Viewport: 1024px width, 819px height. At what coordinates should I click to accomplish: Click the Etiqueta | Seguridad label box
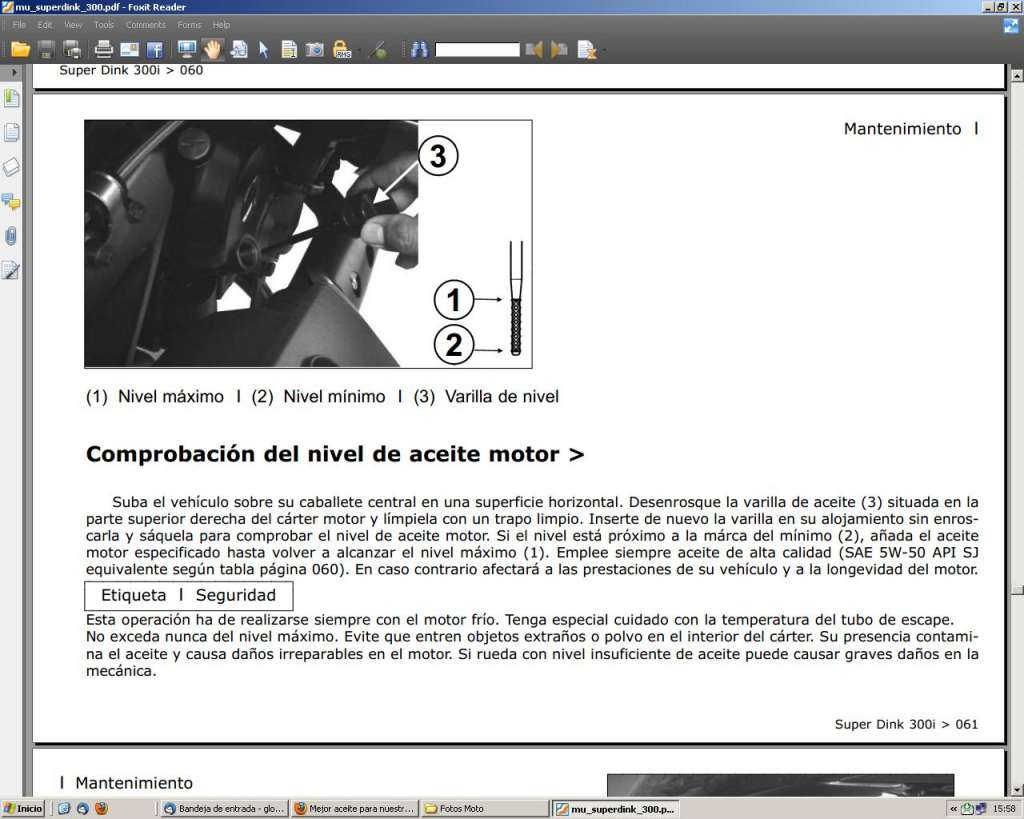point(189,596)
